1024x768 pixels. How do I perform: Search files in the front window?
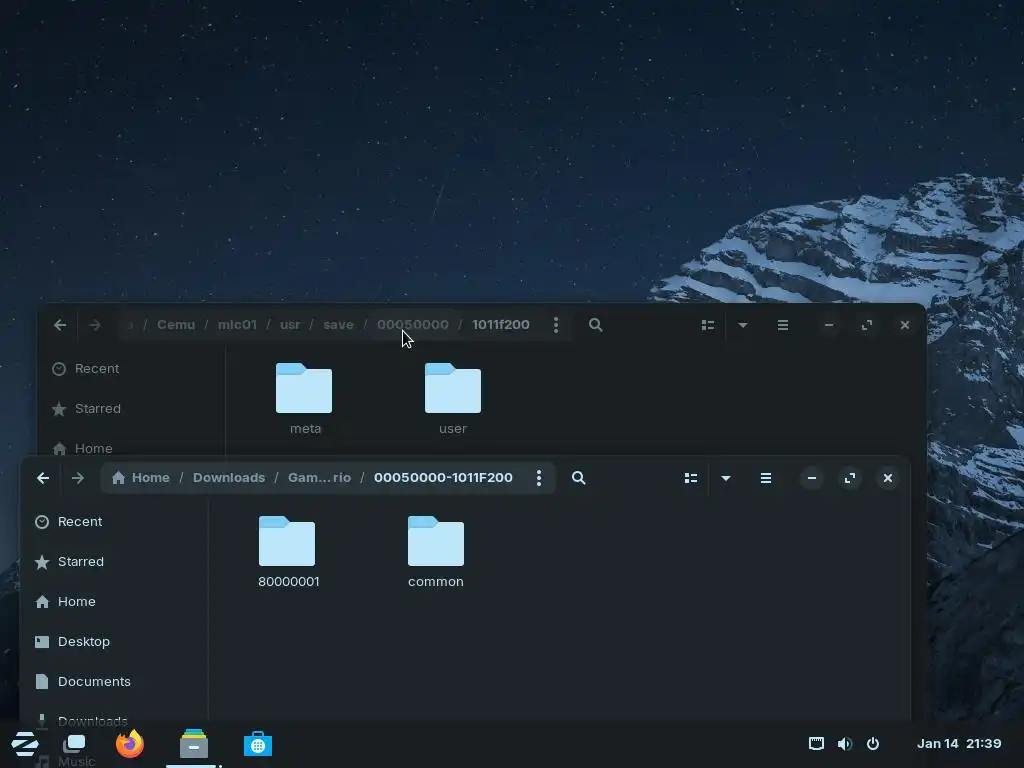tap(579, 478)
